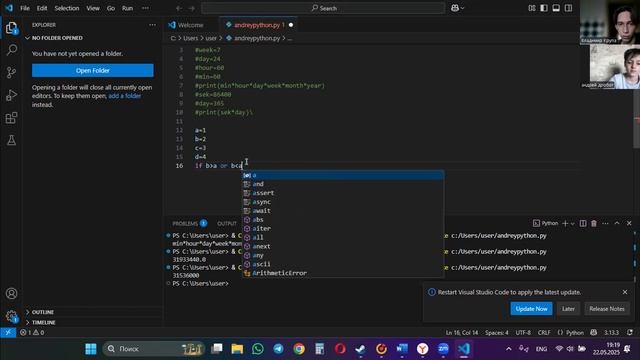Toggle the bottom Panel layout icon

[556, 8]
